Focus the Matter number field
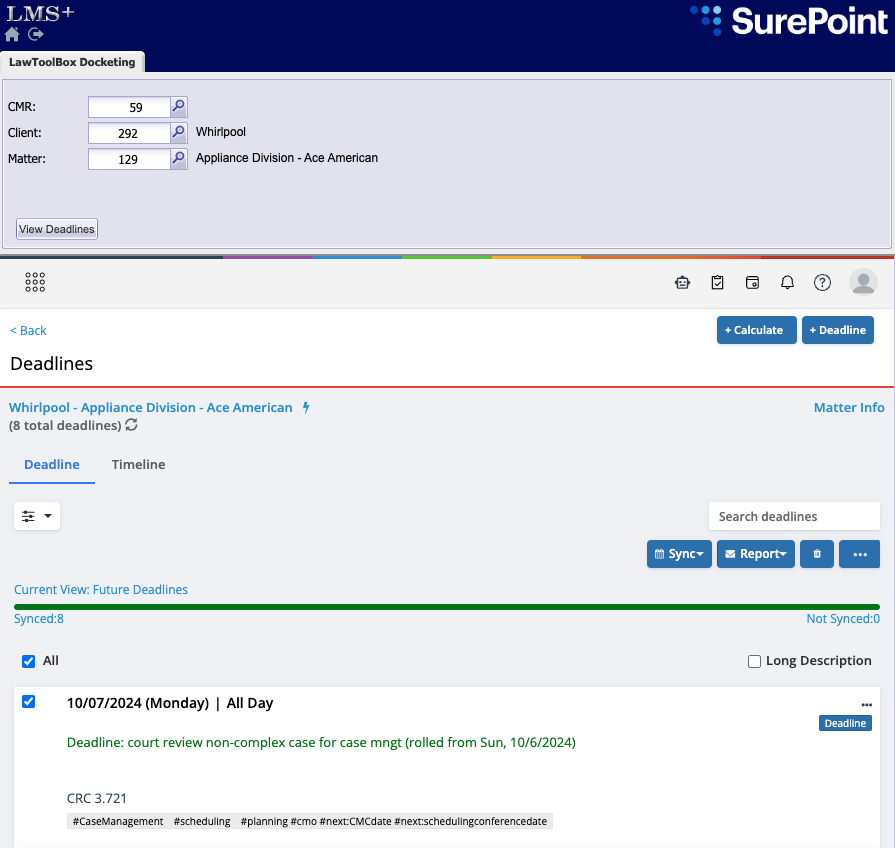 130,159
